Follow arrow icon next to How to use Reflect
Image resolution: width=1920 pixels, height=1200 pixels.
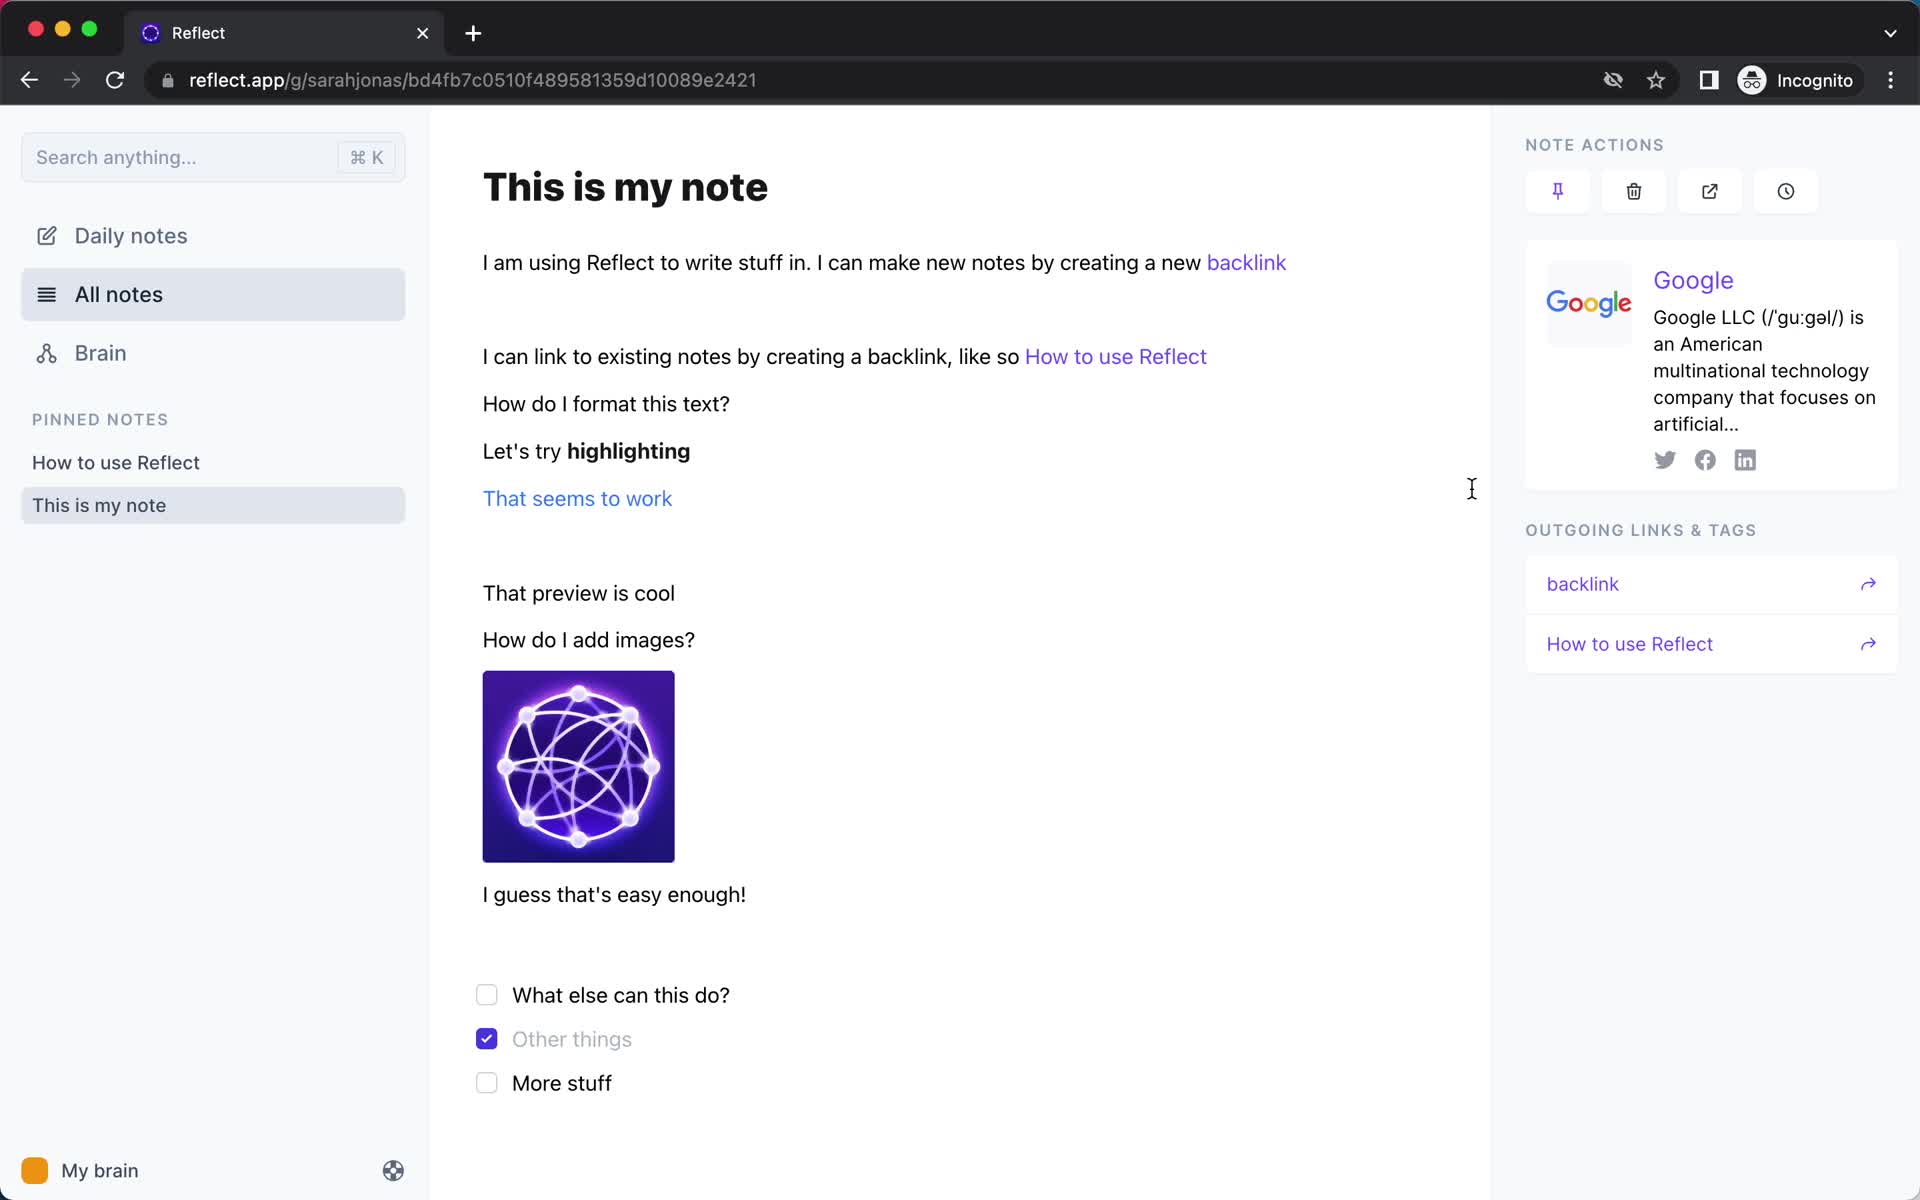[x=1867, y=644]
